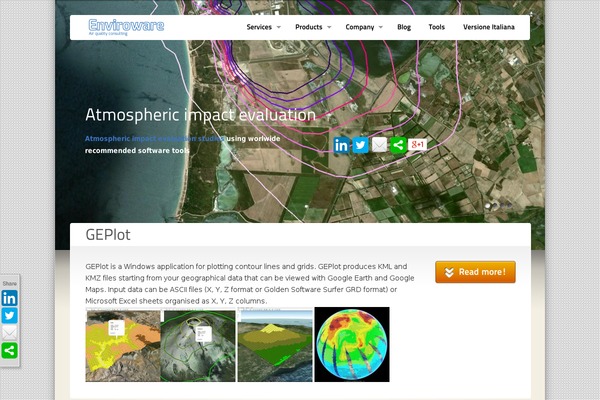The height and width of the screenshot is (400, 600).
Task: Click the email share icon in the hero banner
Action: pos(379,145)
